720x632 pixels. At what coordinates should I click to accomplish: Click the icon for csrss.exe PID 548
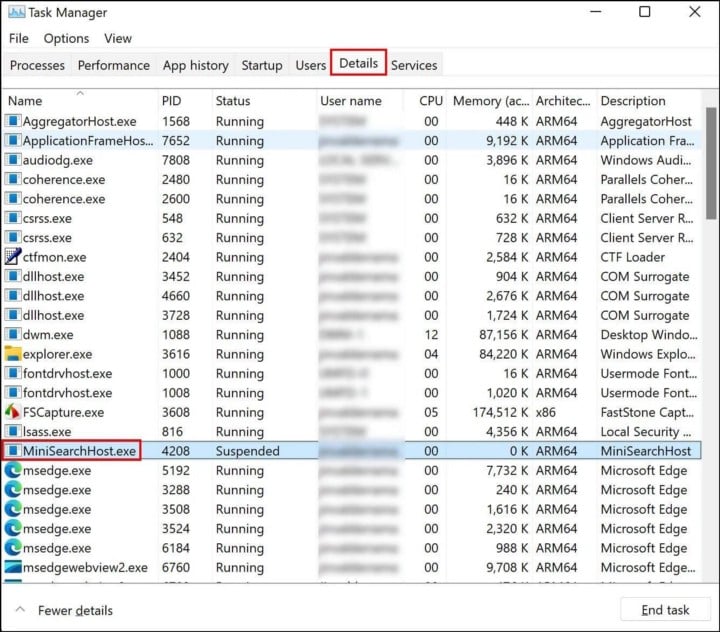coord(13,218)
